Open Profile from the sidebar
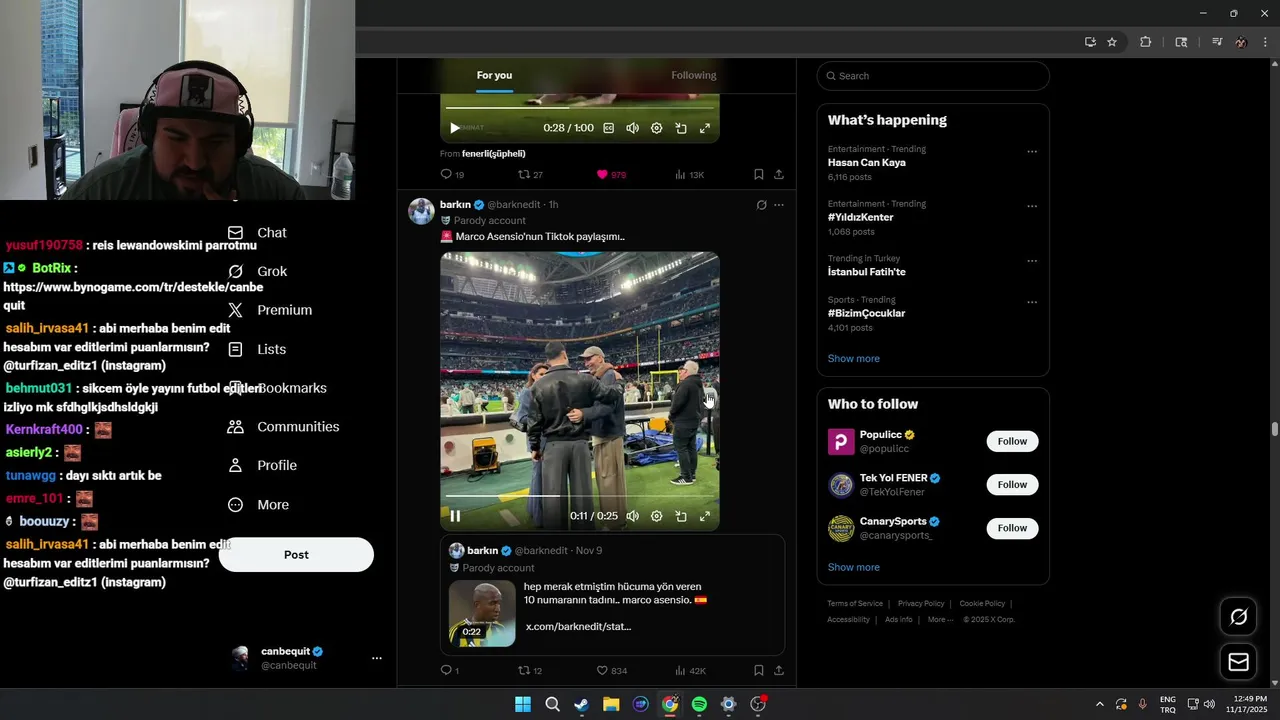This screenshot has width=1280, height=720. [262, 466]
